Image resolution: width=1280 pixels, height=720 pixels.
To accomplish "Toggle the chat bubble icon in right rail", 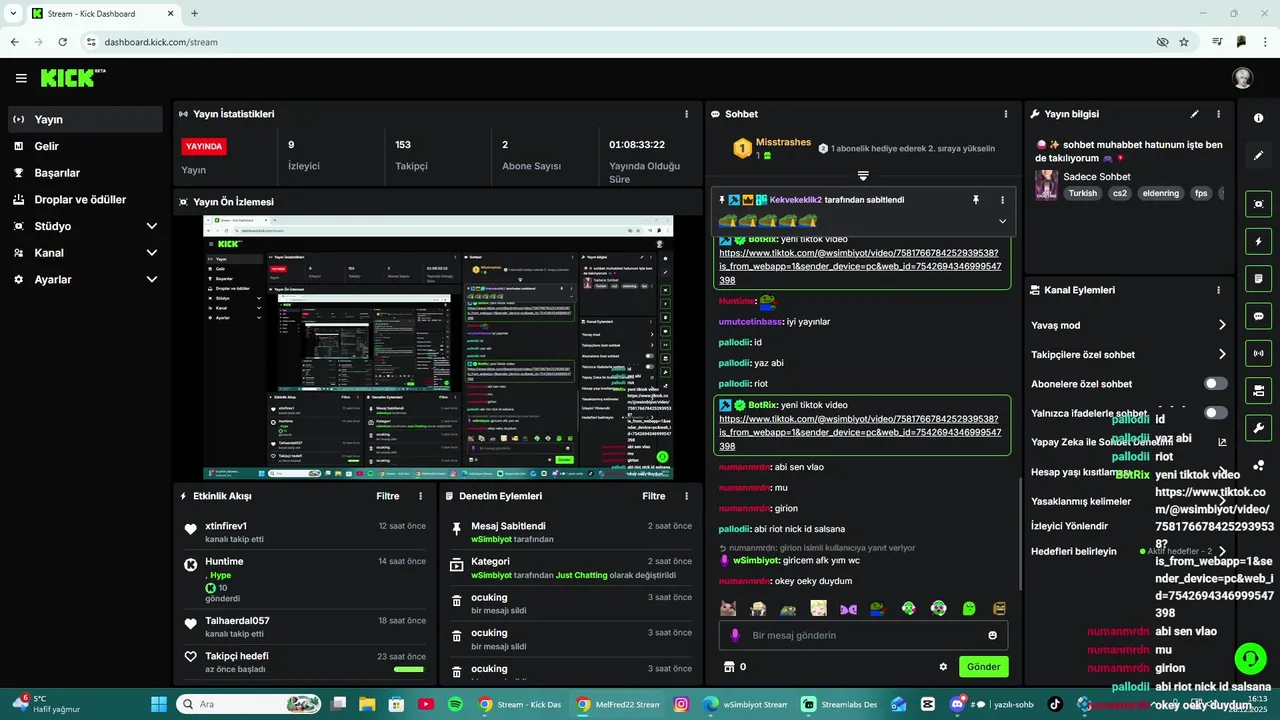I will 1258,316.
